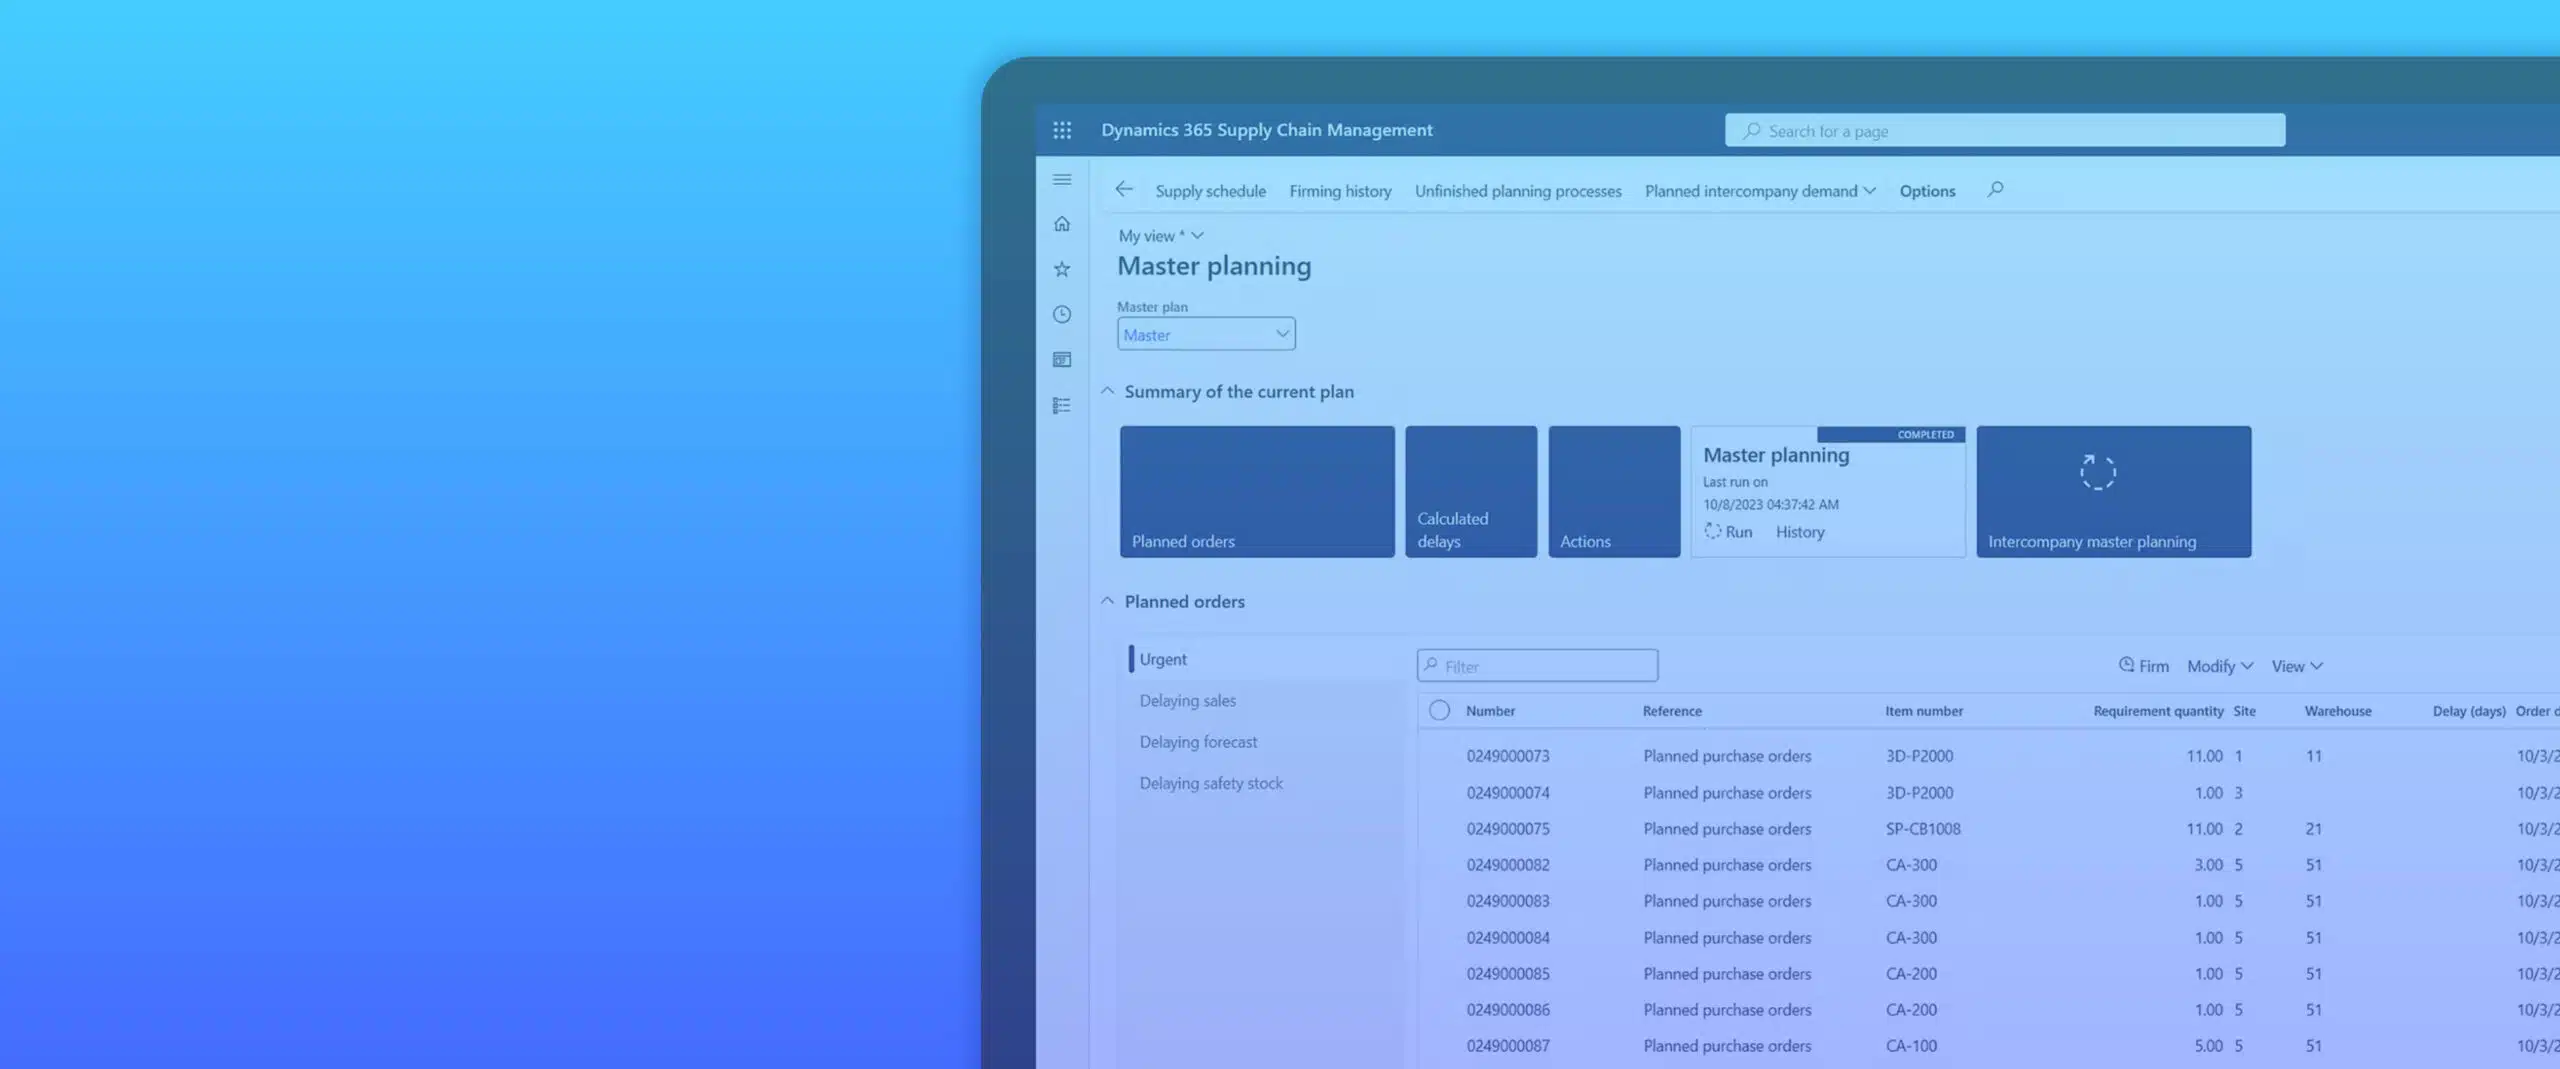2560x1069 pixels.
Task: Click the action bar search magnifier icon
Action: point(1995,189)
